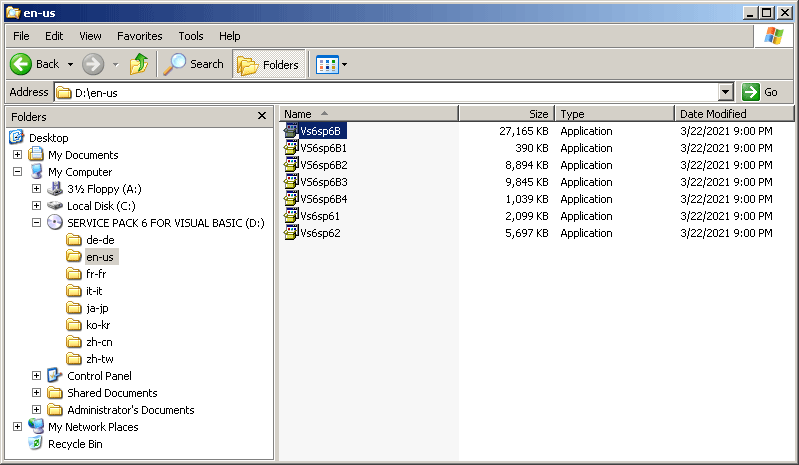Close the Folders pane with X

262,116
